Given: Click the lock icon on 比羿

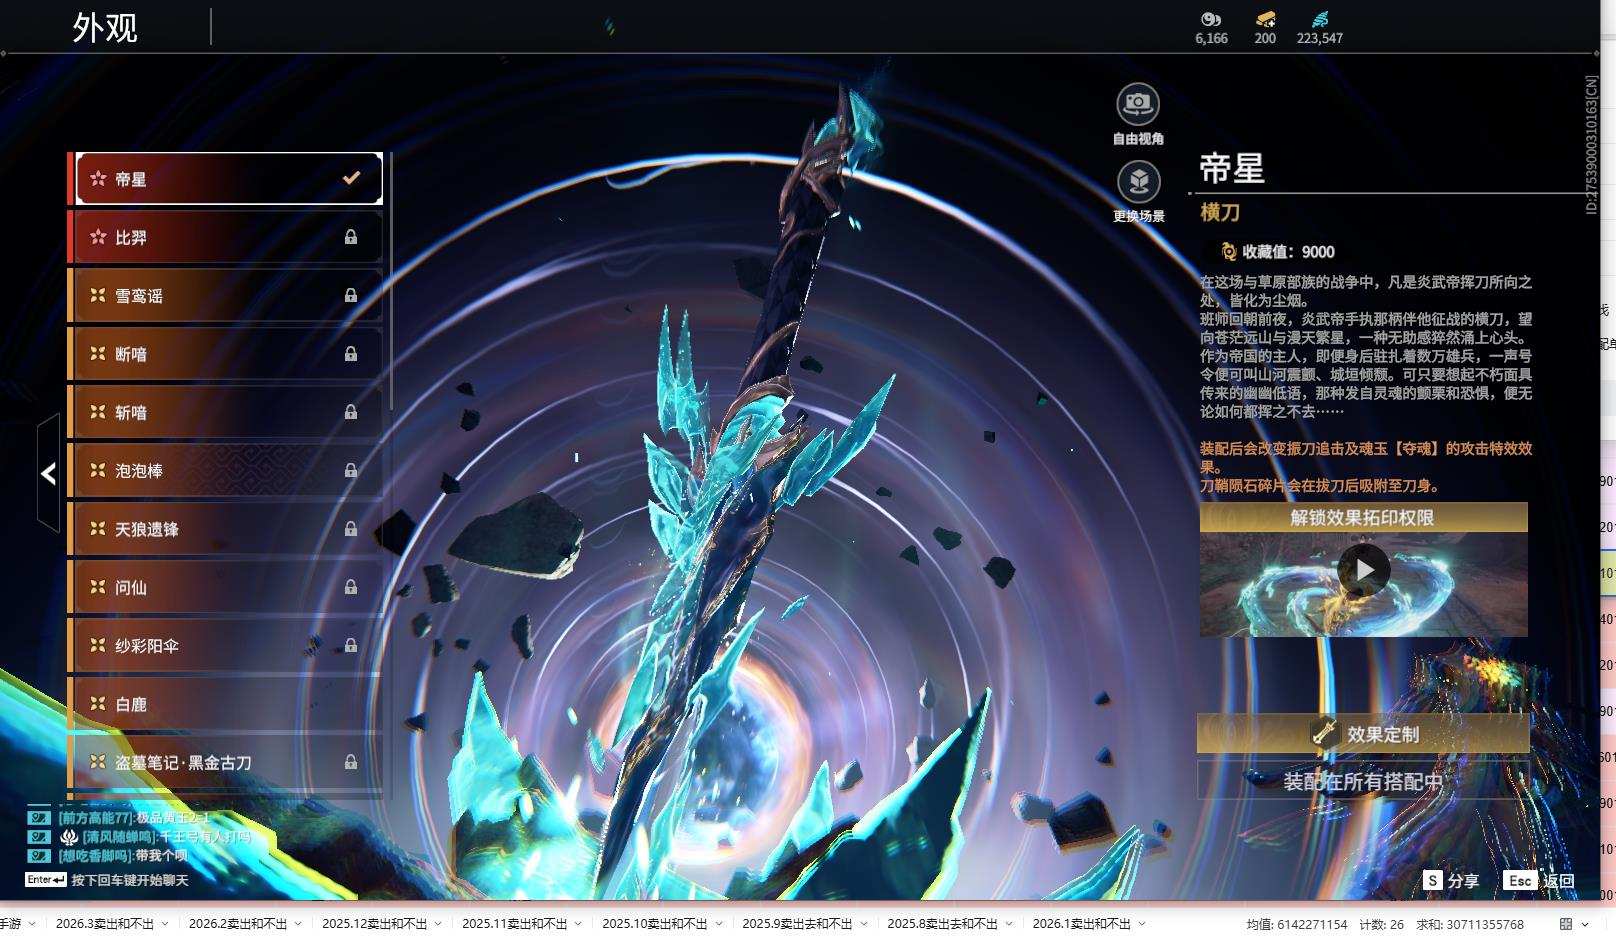Looking at the screenshot, I should click(x=351, y=237).
